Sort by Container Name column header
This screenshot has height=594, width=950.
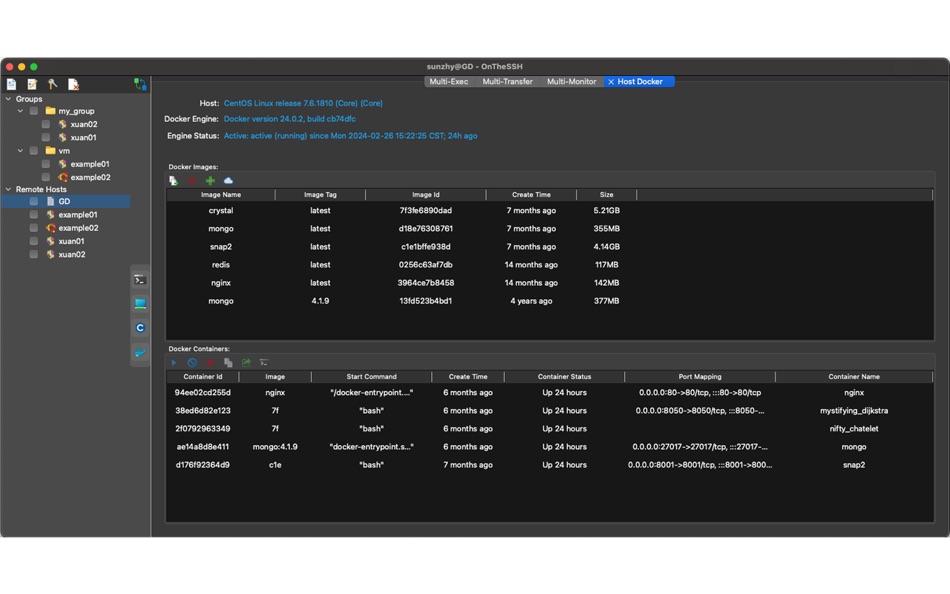click(x=854, y=376)
